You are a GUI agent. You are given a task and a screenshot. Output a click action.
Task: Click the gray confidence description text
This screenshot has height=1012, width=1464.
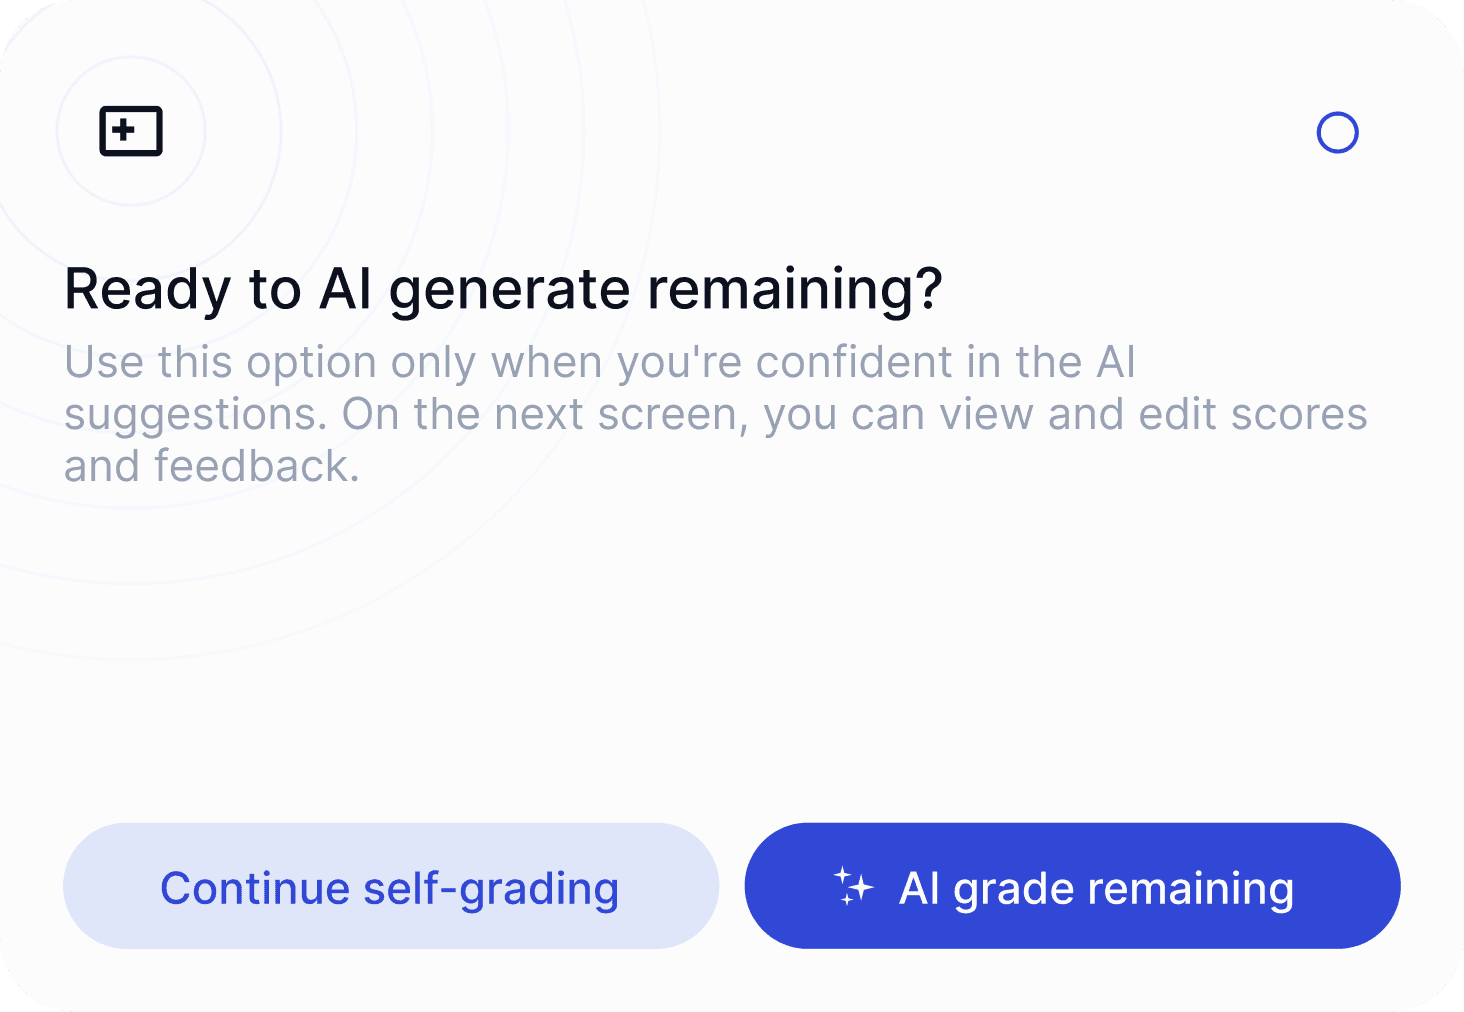(x=715, y=413)
